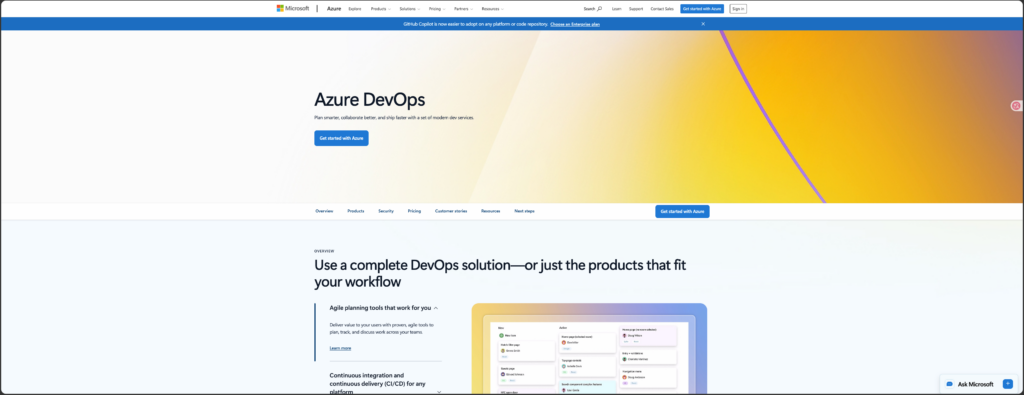Image resolution: width=1024 pixels, height=395 pixels.
Task: Open the Resources dropdown in top navigation
Action: 492,9
